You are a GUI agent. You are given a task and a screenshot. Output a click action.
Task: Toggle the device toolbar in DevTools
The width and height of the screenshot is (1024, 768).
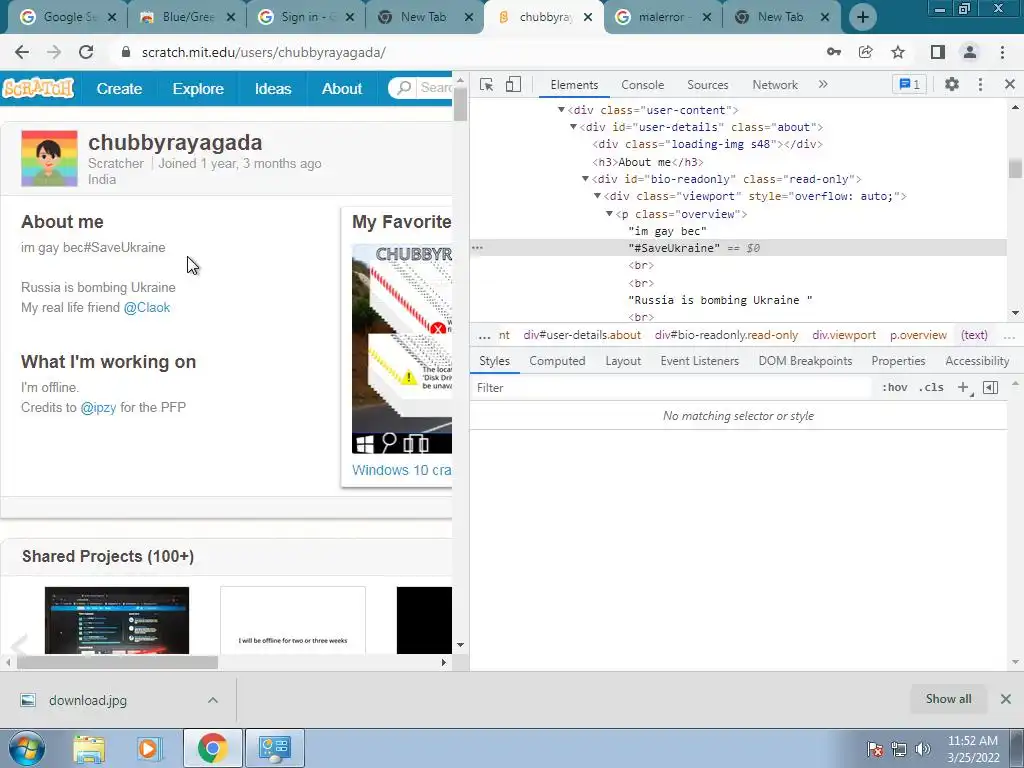(513, 85)
